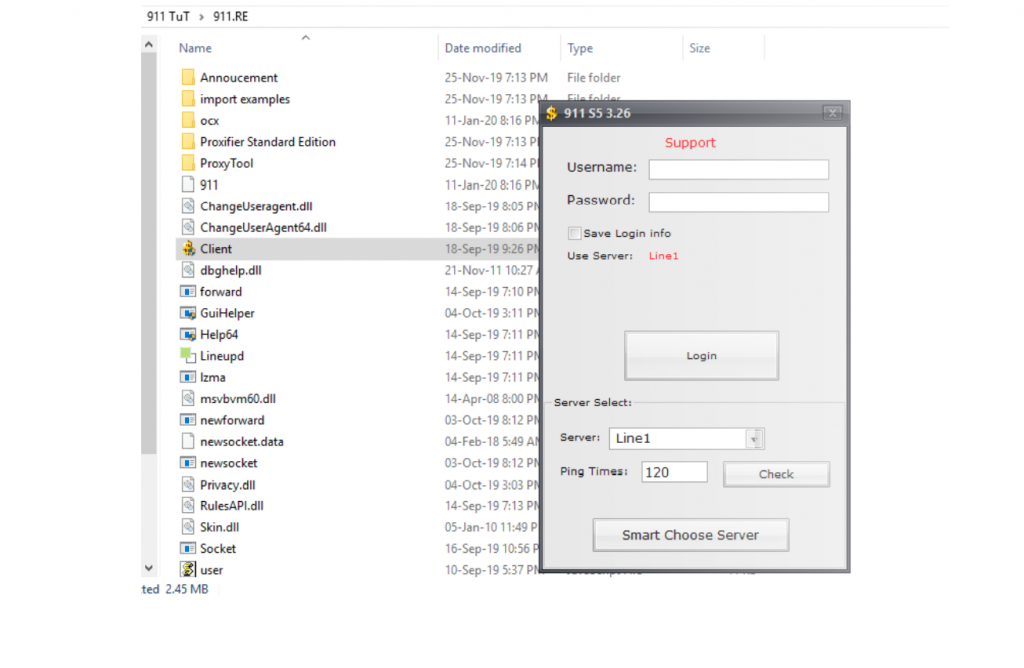Click the ocx folder icon
This screenshot has height=668, width=1024.
coord(188,120)
